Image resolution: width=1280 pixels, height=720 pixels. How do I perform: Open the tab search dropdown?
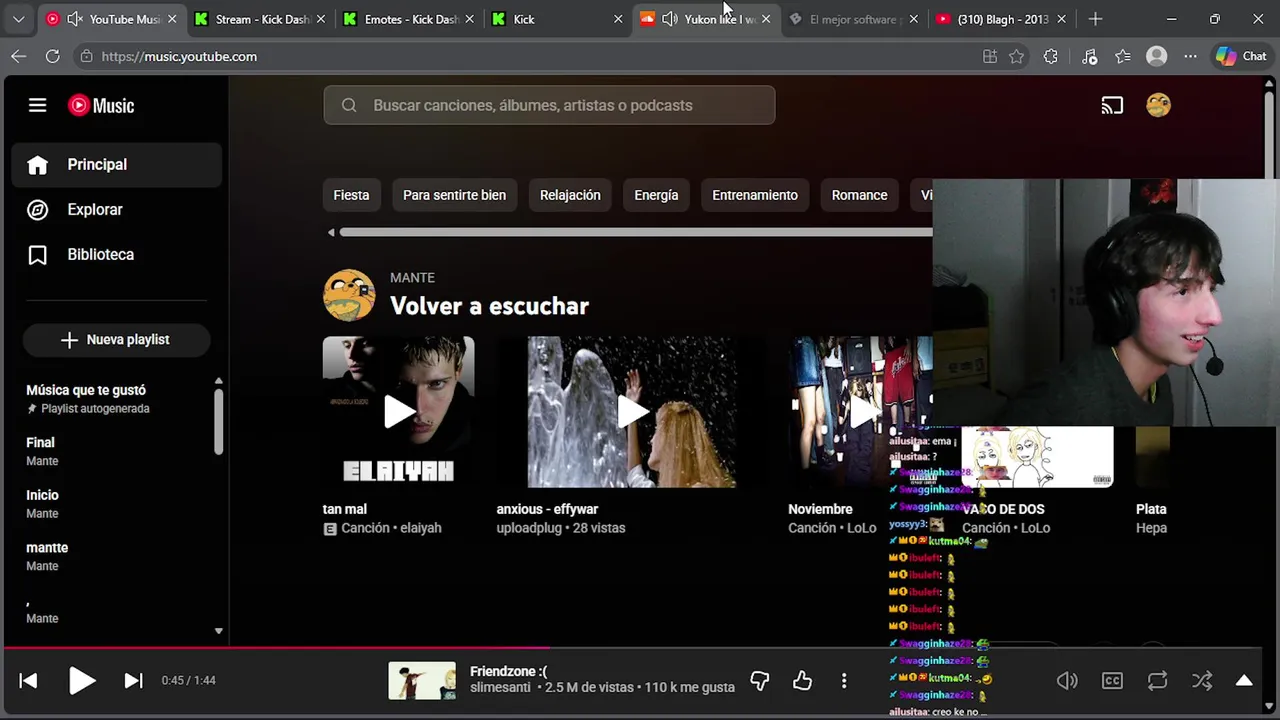[x=18, y=19]
